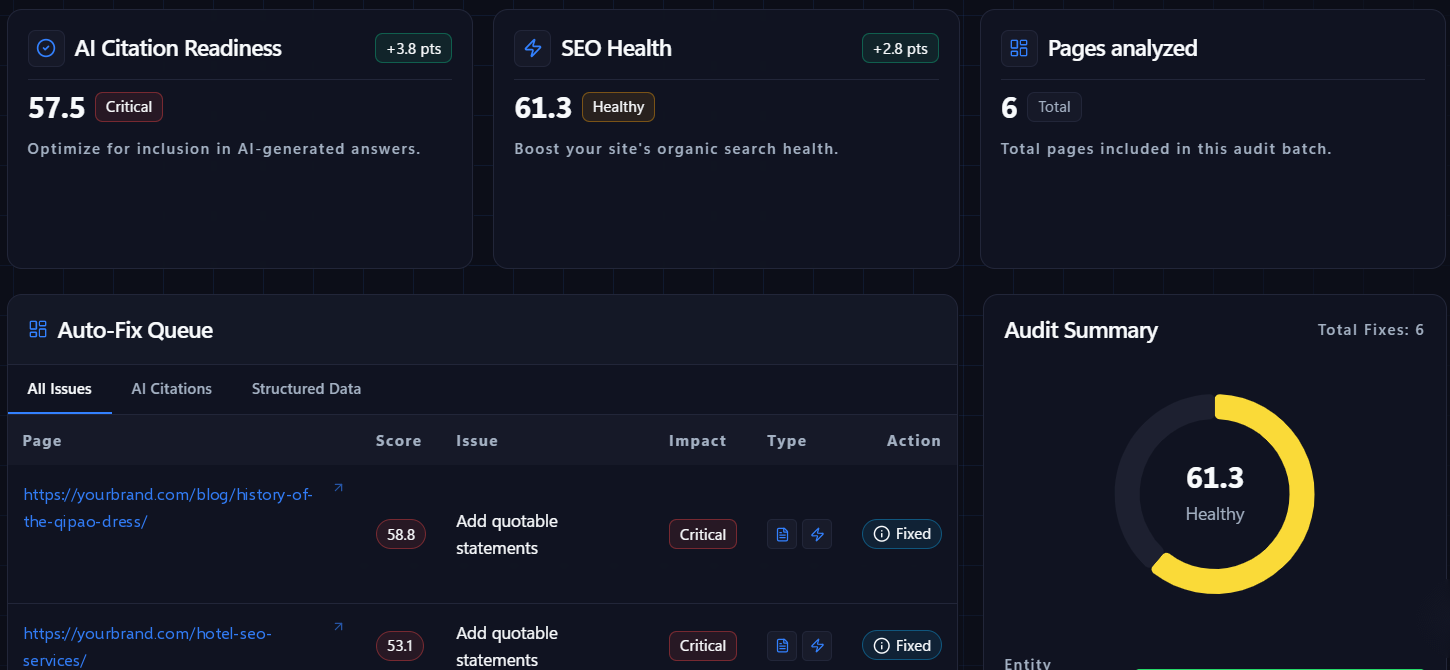Click 'Optimize for inclusion in AI-generated answers' text
The height and width of the screenshot is (670, 1450).
[224, 149]
